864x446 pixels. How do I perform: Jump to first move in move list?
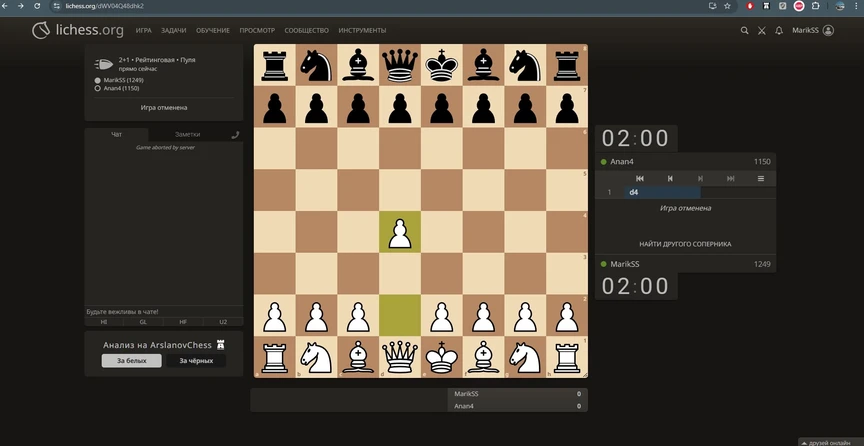click(x=640, y=178)
